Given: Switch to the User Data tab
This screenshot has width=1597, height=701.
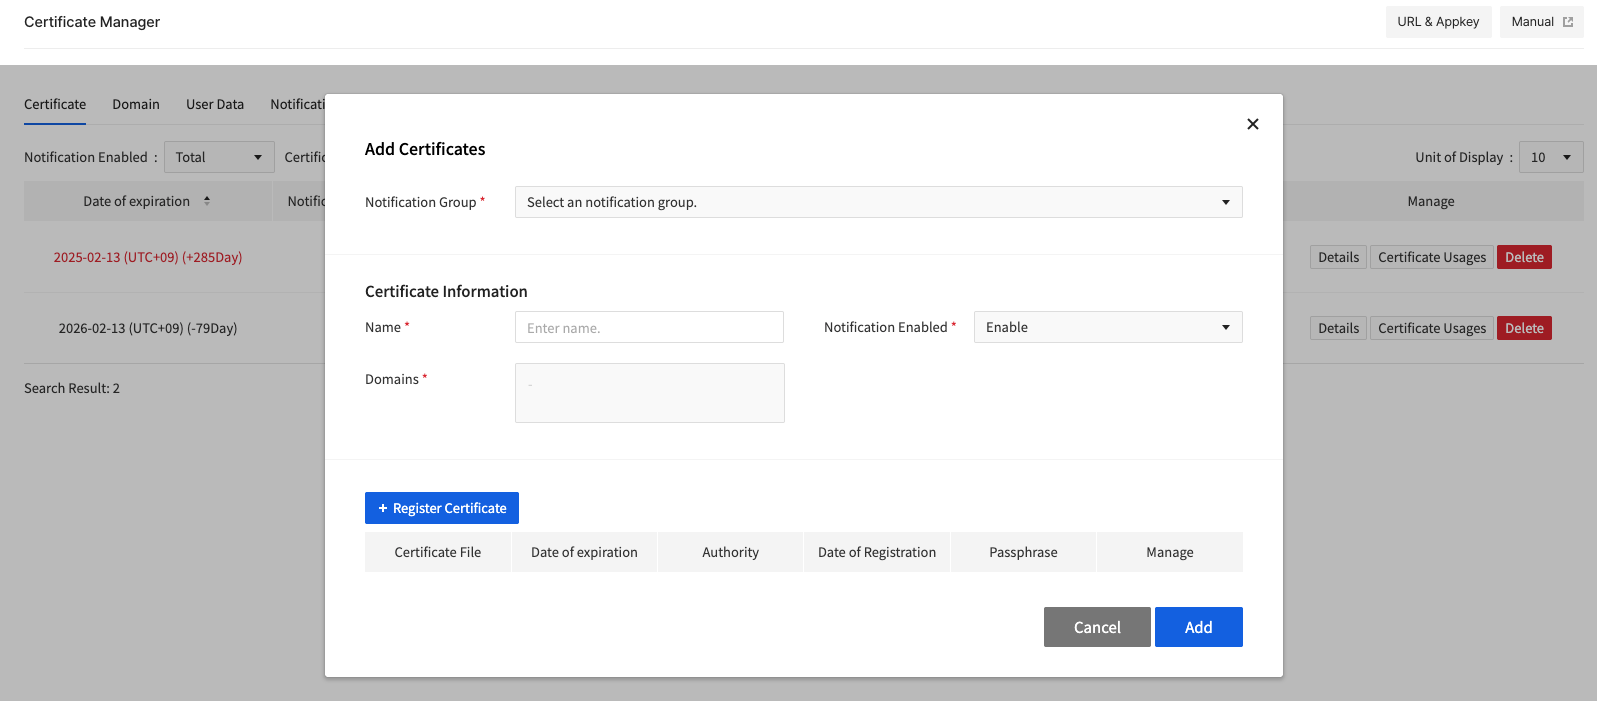Looking at the screenshot, I should click(x=215, y=104).
